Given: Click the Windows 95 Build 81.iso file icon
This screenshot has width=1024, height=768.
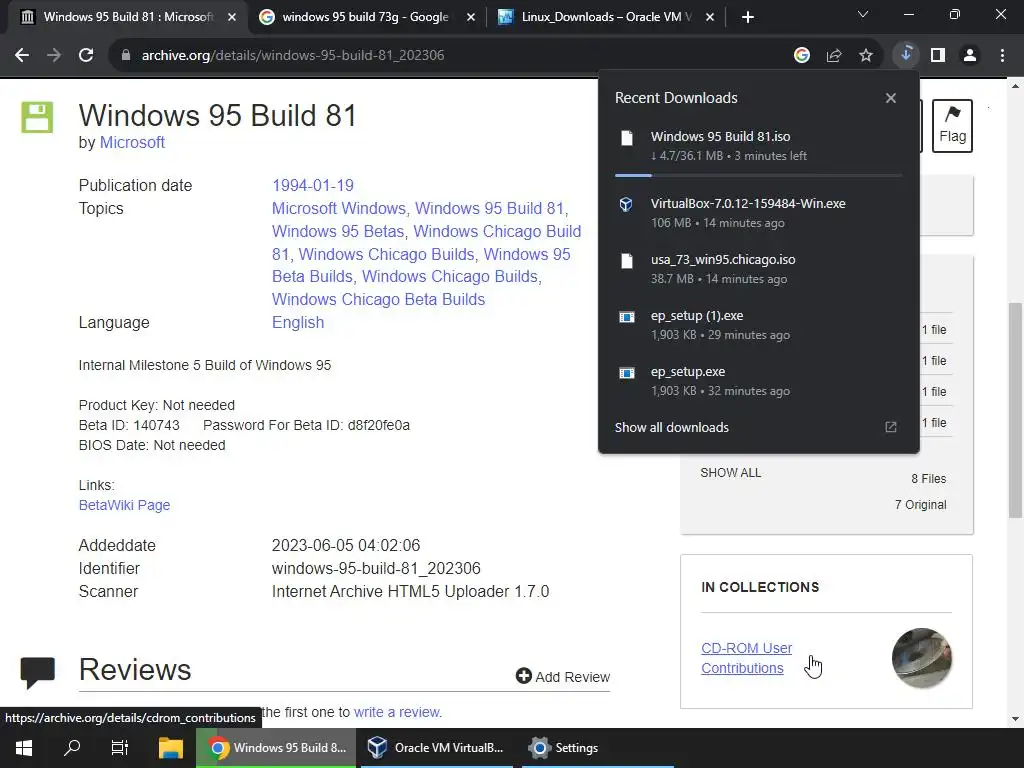Looking at the screenshot, I should (626, 138).
